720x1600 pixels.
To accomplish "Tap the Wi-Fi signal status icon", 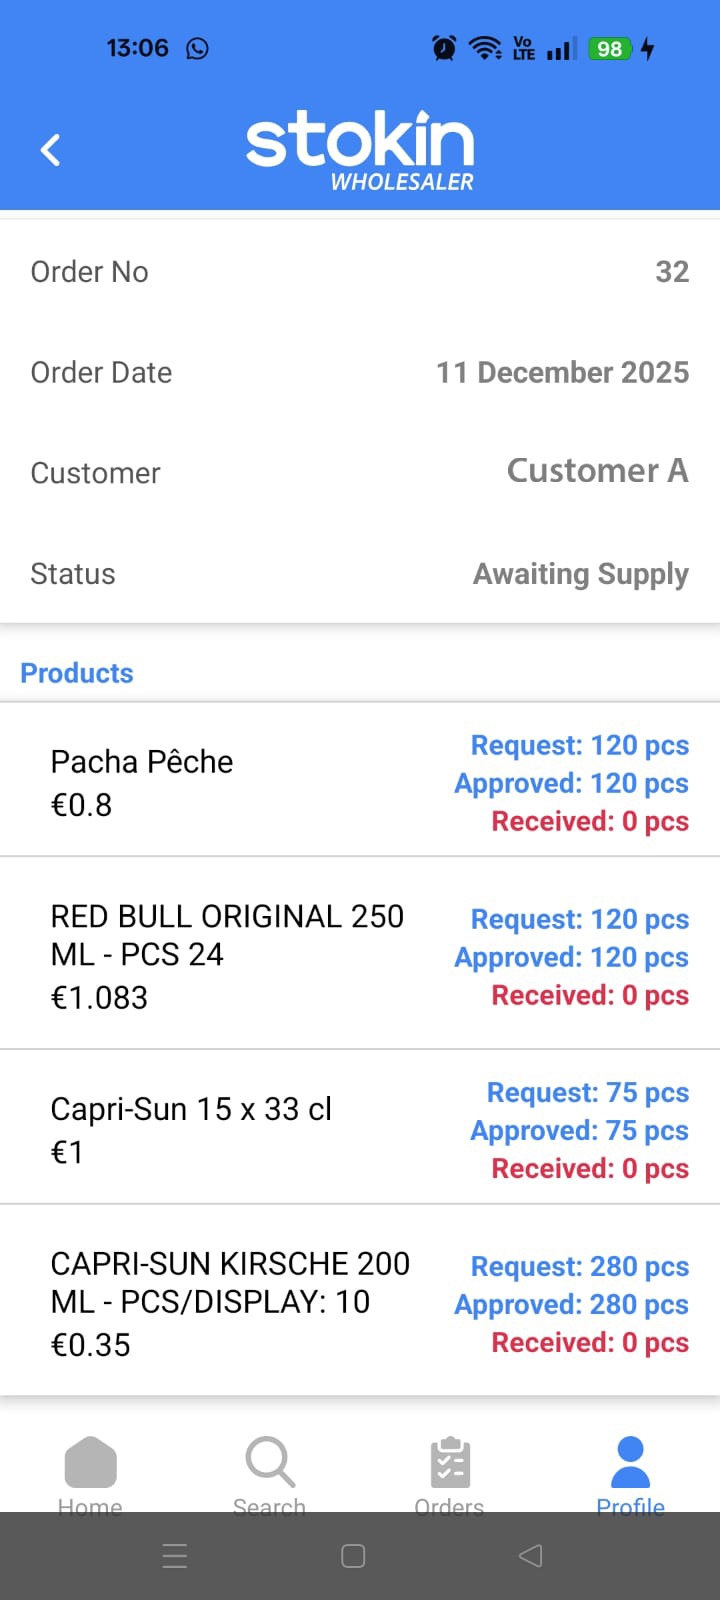I will (x=486, y=48).
